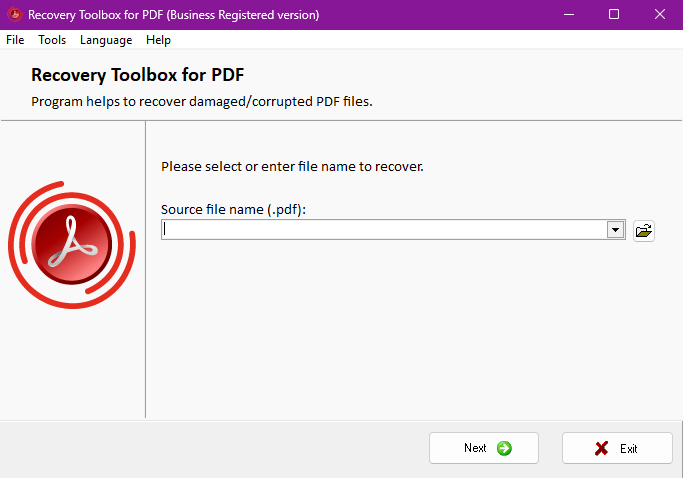683x478 pixels.
Task: Open the Tools menu
Action: coord(52,40)
